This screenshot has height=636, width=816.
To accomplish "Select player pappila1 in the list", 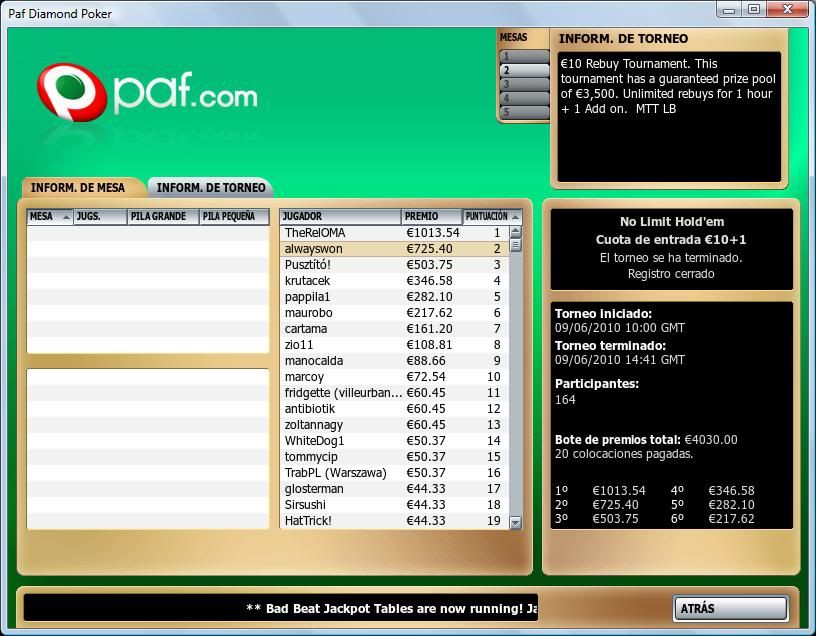I will tap(394, 297).
